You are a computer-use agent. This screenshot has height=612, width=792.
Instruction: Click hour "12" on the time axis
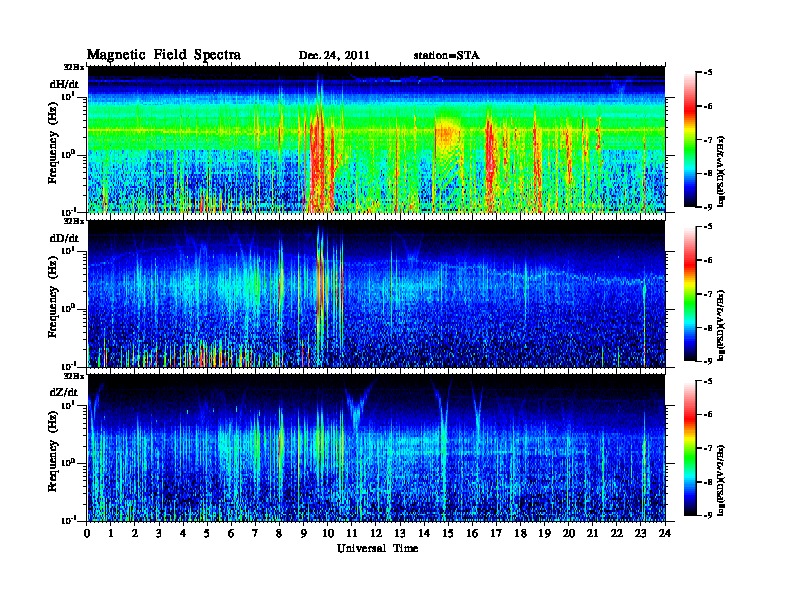(376, 534)
